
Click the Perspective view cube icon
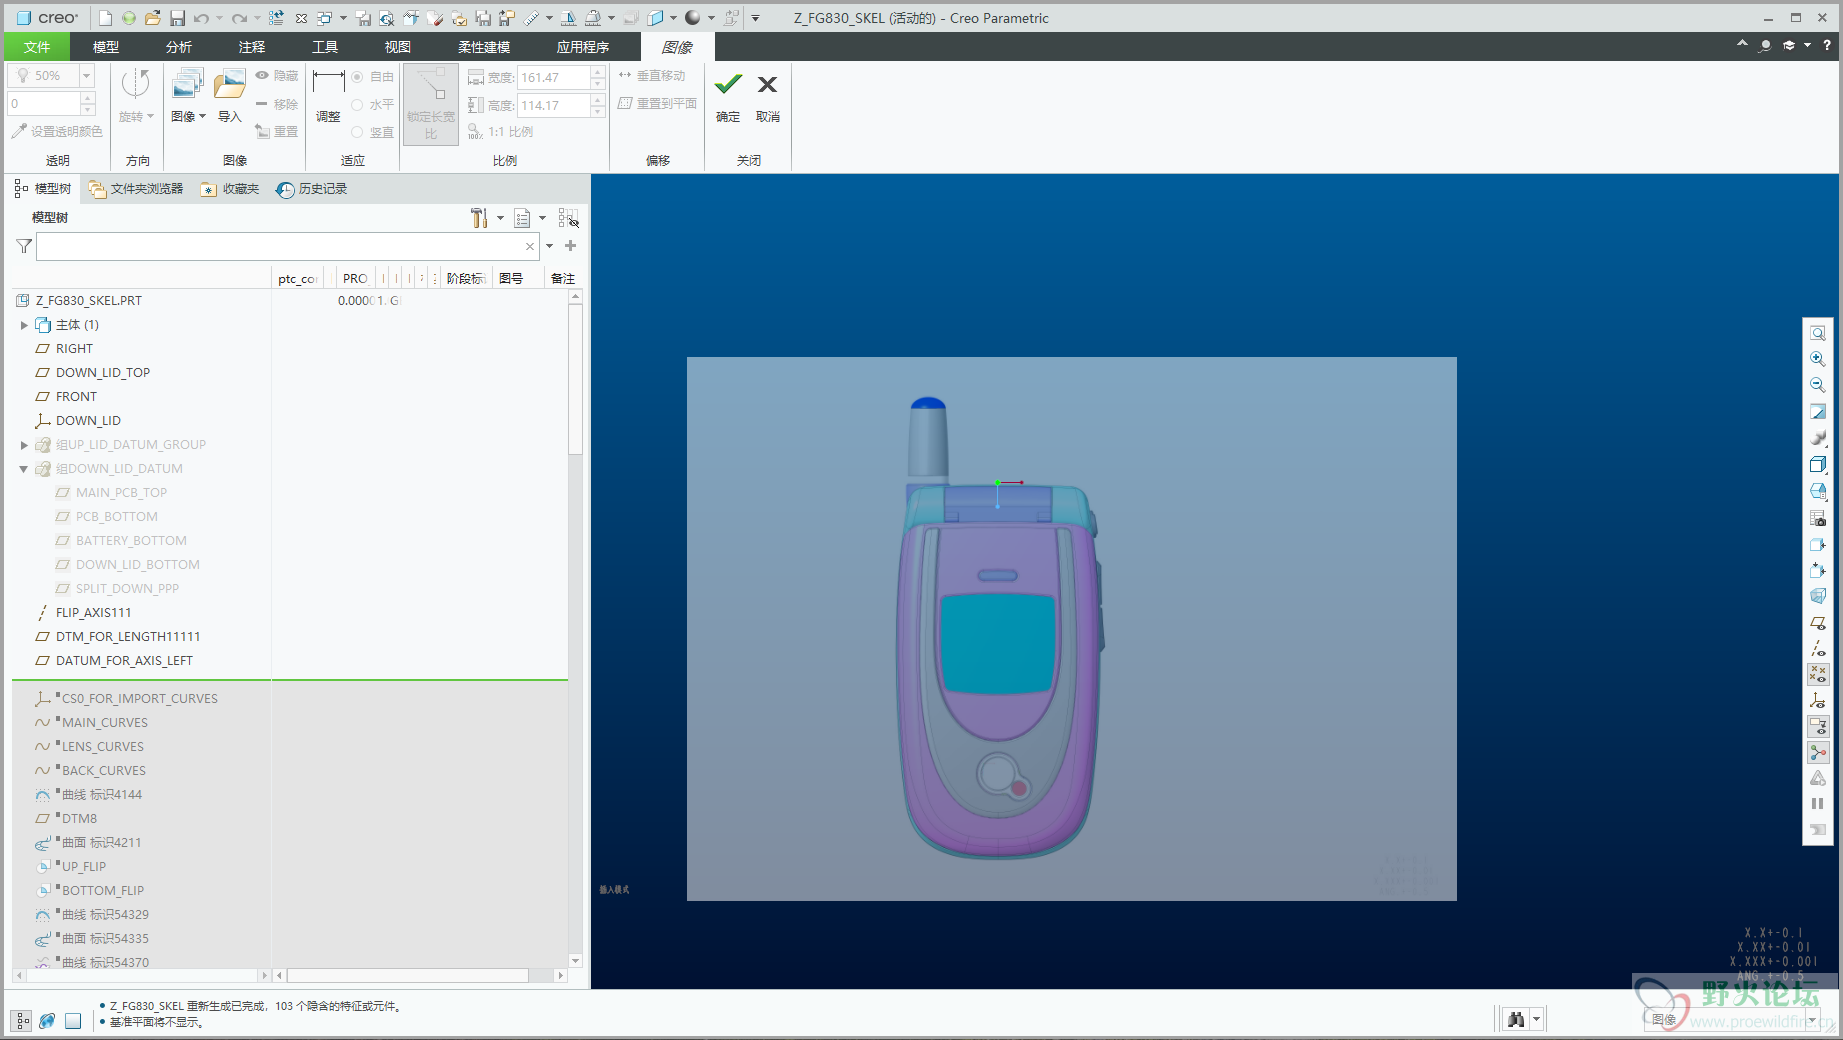[1818, 595]
